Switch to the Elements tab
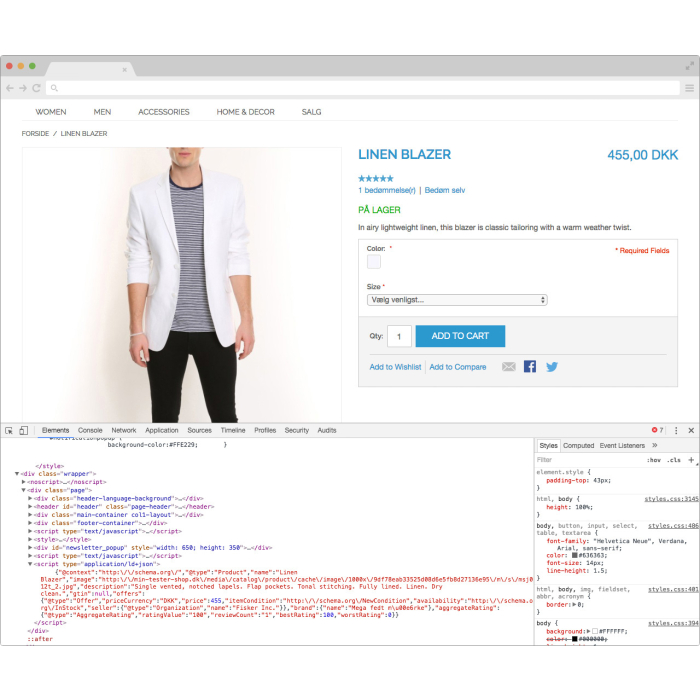This screenshot has height=700, width=700. click(55, 430)
